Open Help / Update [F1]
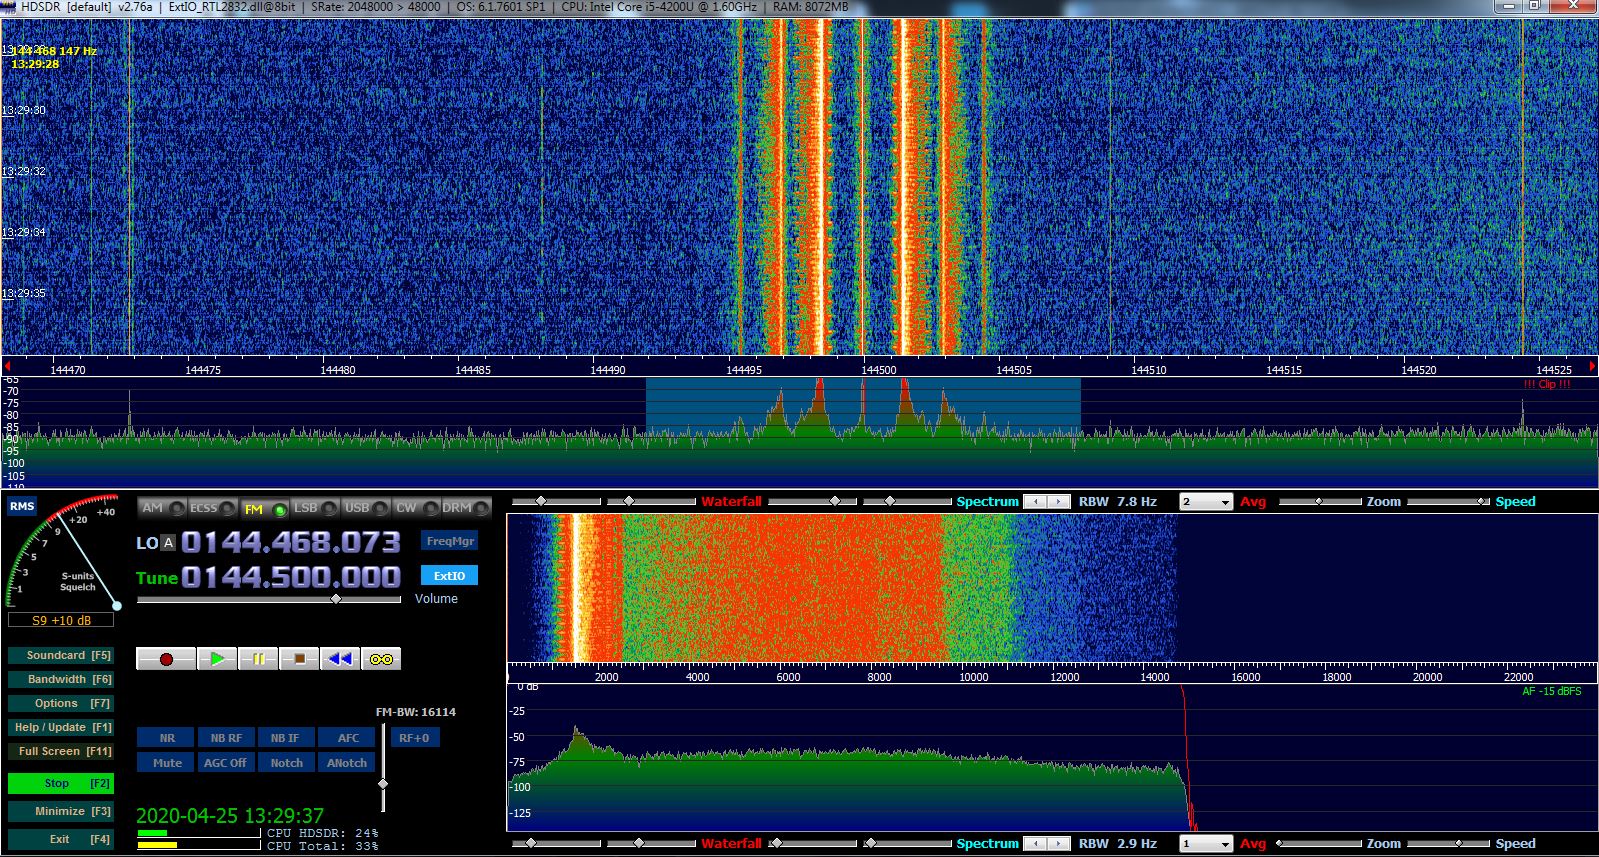Viewport: 1599px width, 857px height. [60, 728]
